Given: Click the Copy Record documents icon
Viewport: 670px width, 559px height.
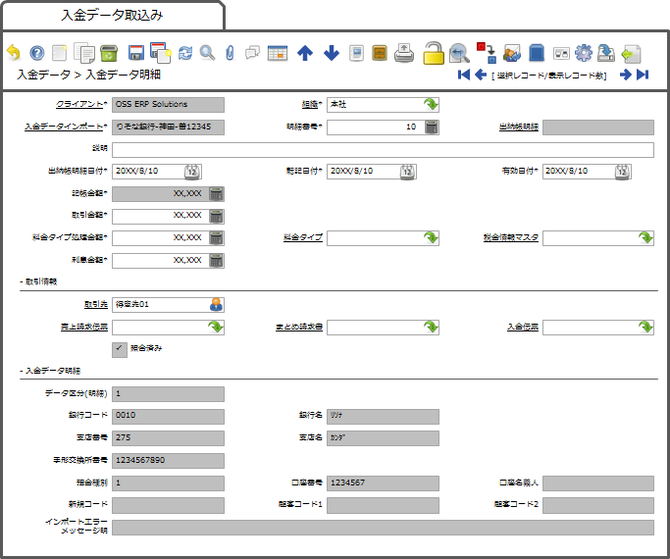Looking at the screenshot, I should click(x=84, y=53).
